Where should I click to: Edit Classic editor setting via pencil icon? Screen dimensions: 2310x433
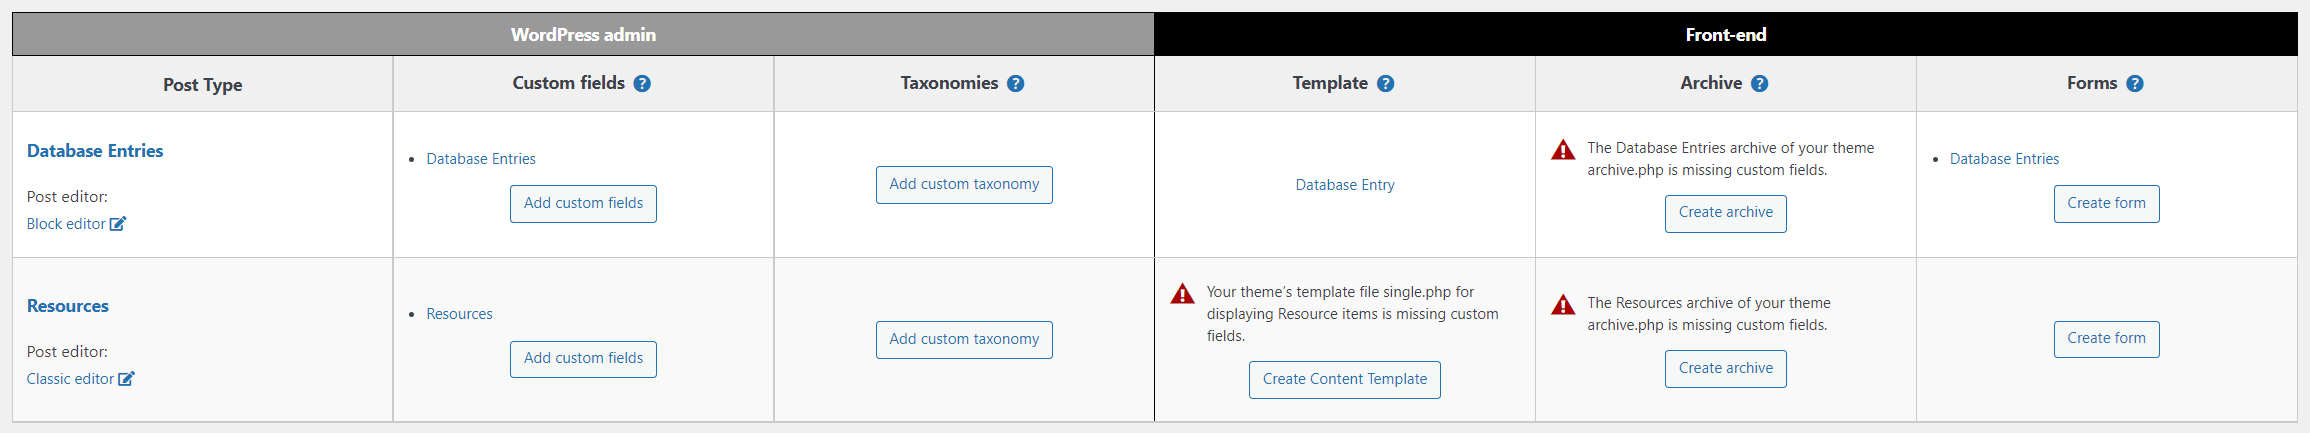pyautogui.click(x=126, y=379)
